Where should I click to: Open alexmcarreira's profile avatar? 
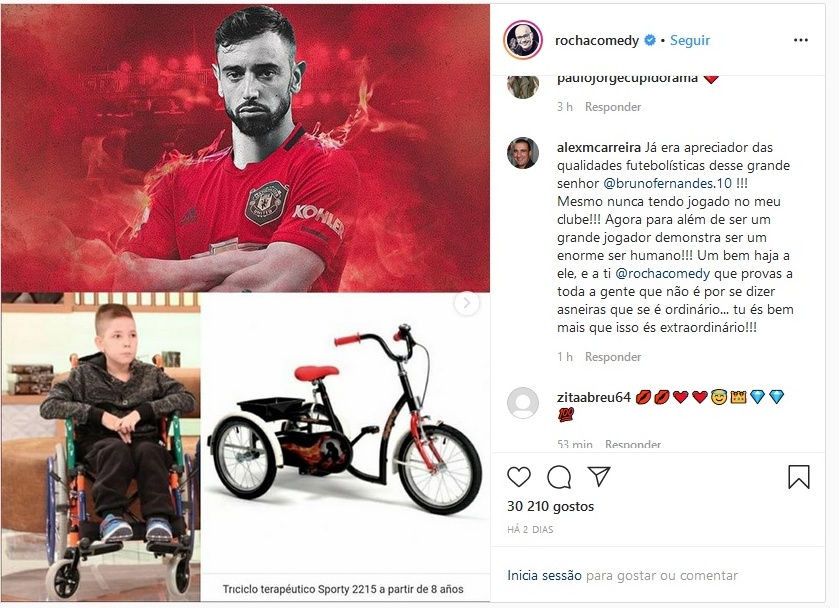(523, 153)
